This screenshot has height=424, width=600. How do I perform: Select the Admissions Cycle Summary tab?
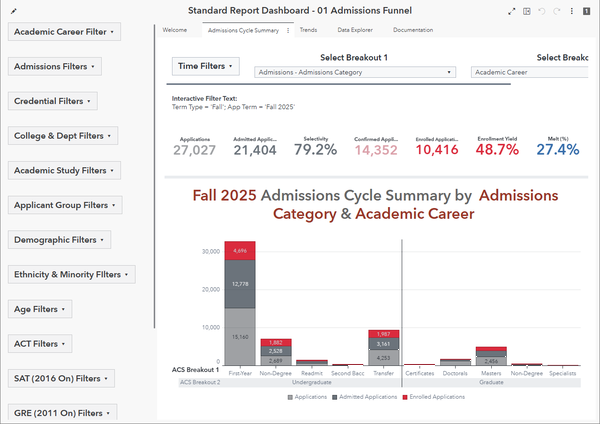(x=243, y=31)
